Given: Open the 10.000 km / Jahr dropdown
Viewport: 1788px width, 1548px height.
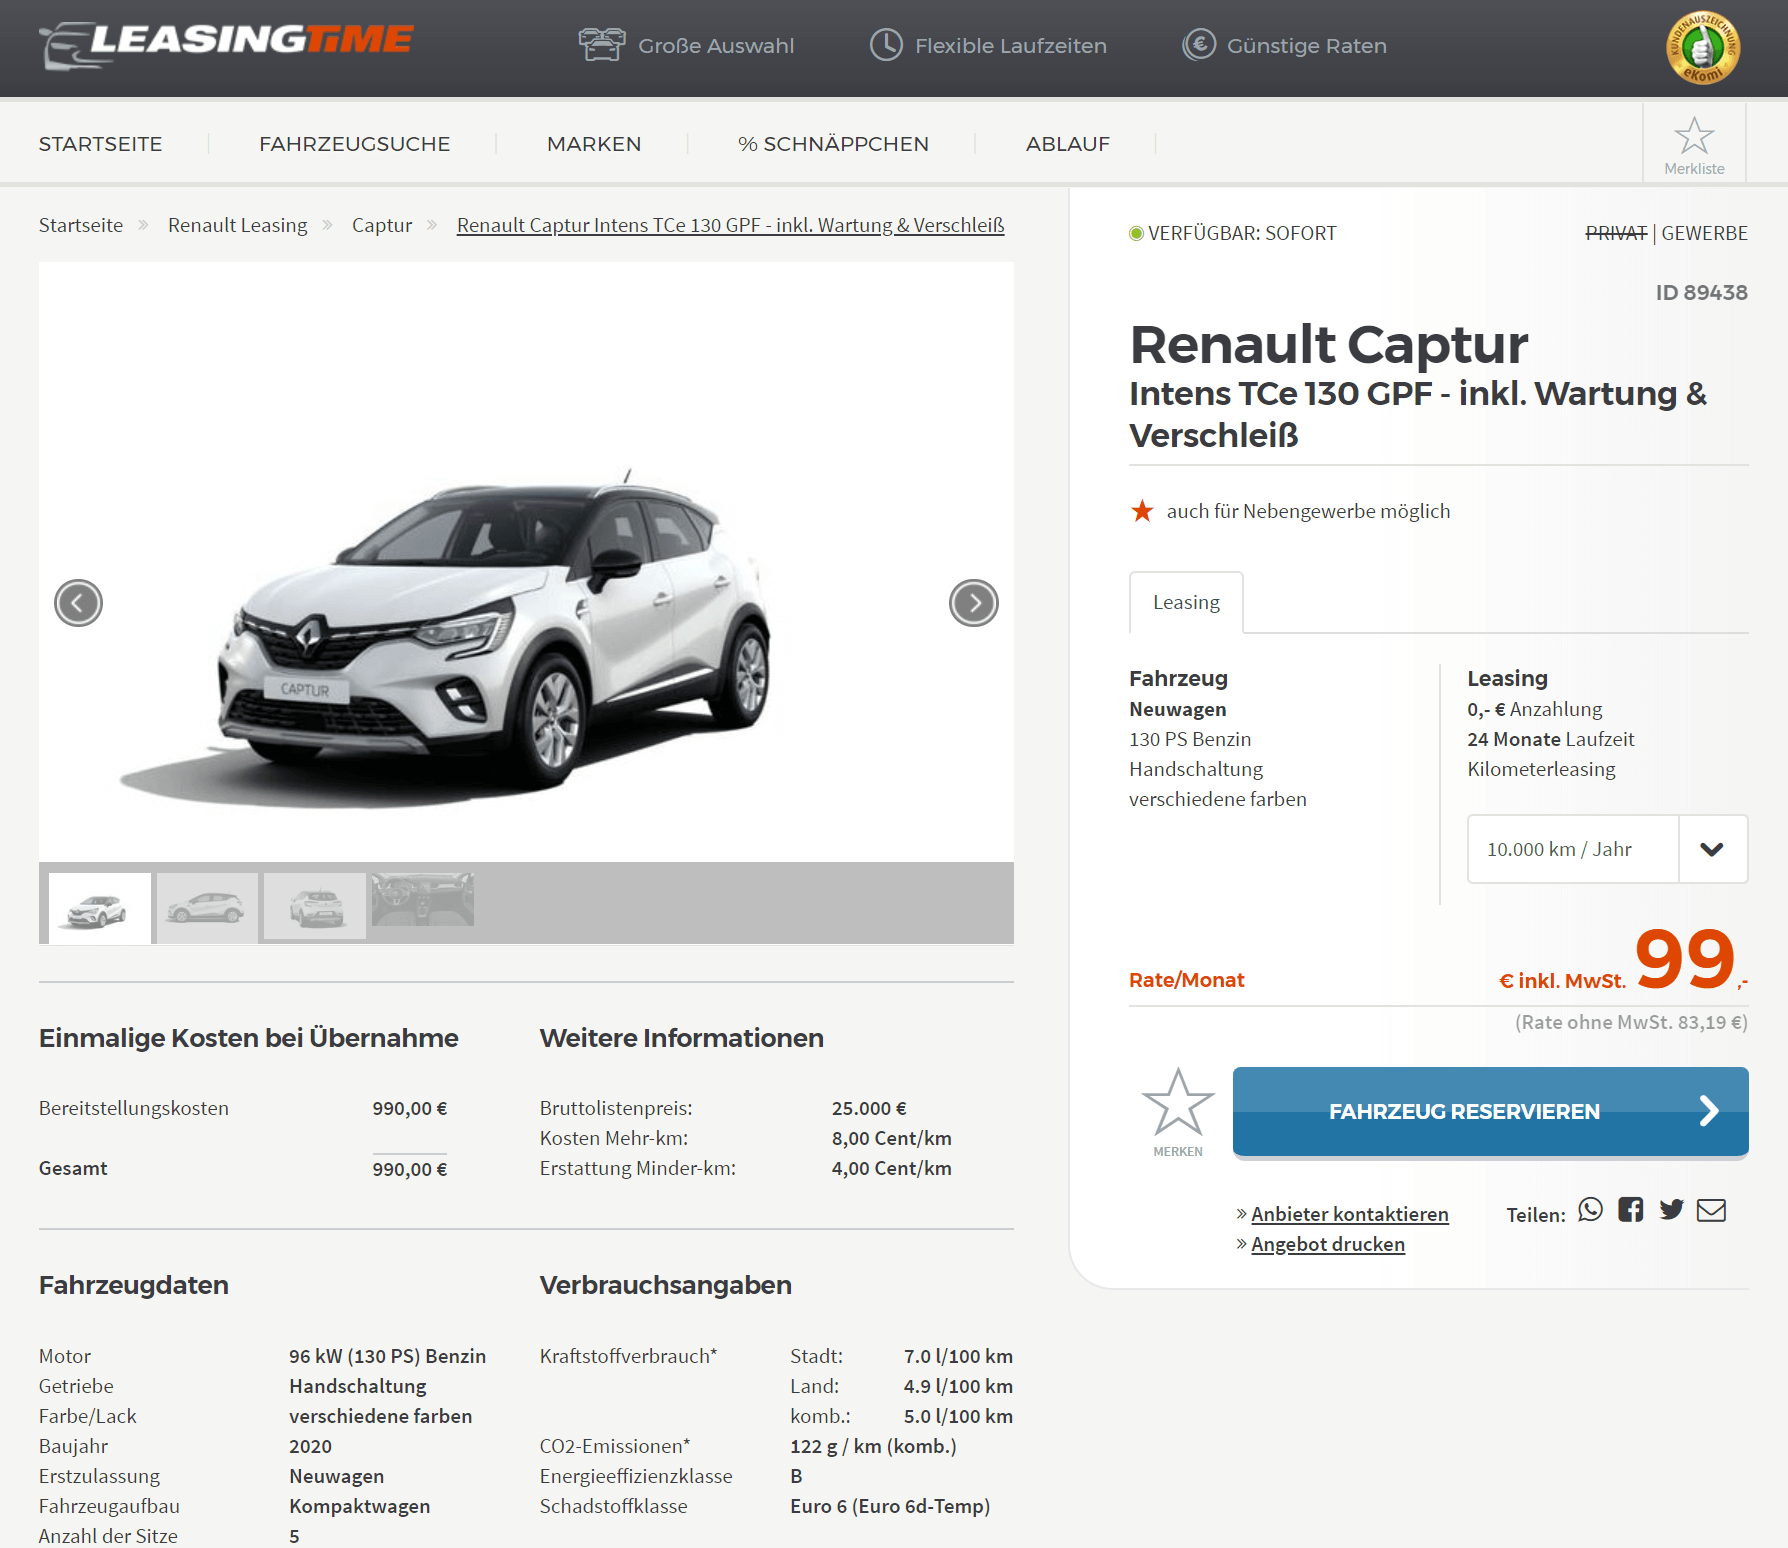Looking at the screenshot, I should [x=1607, y=849].
